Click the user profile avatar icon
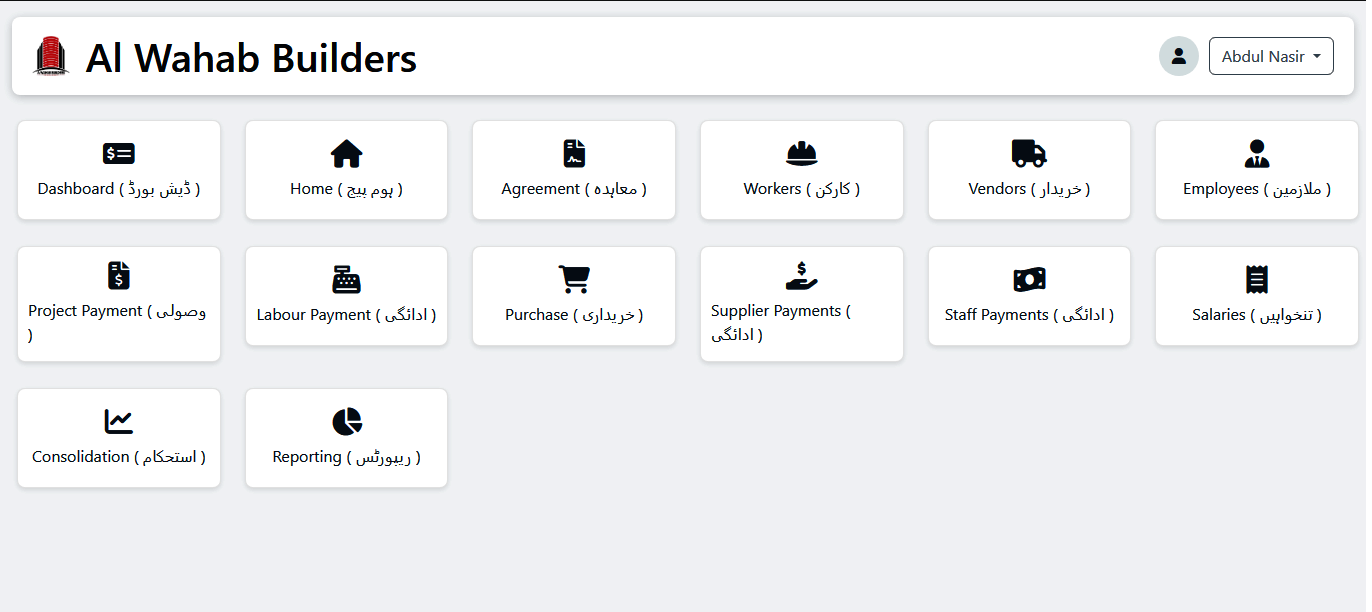The width and height of the screenshot is (1372, 612). (x=1178, y=56)
